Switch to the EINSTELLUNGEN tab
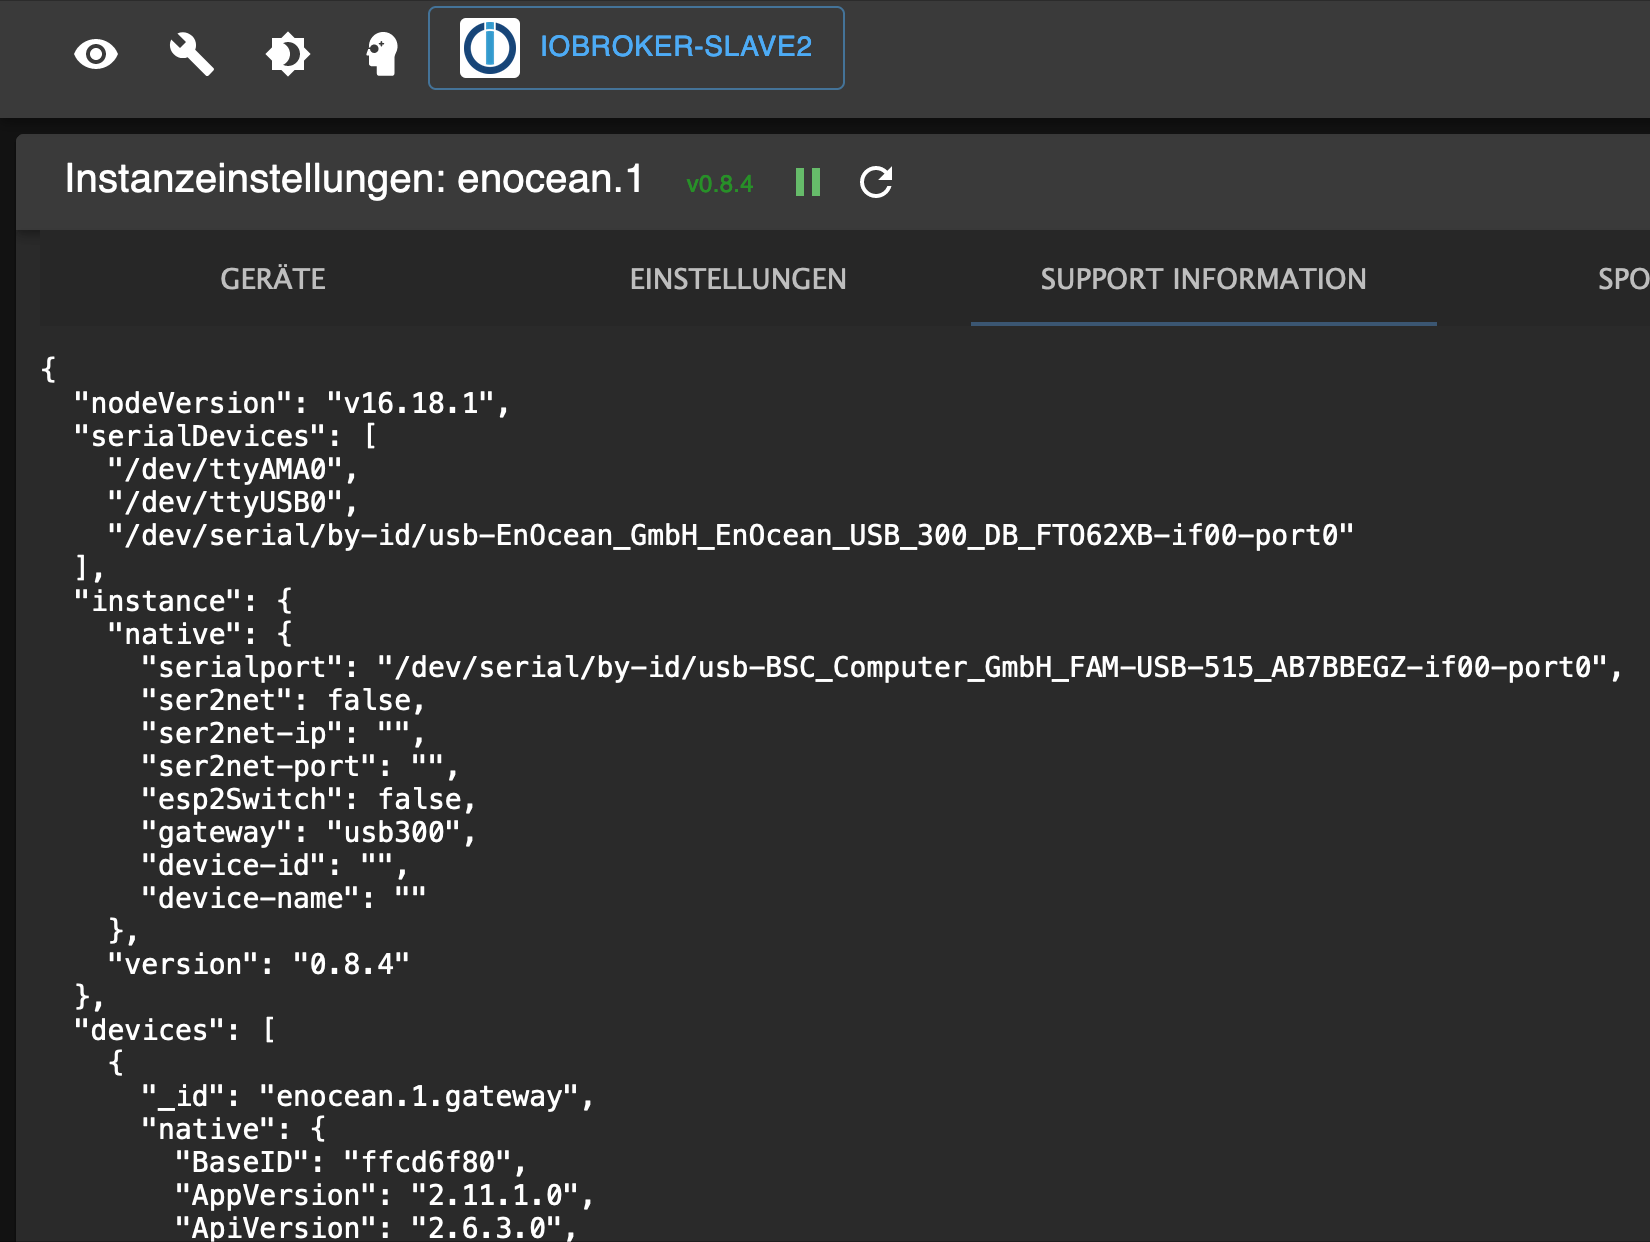 (738, 279)
